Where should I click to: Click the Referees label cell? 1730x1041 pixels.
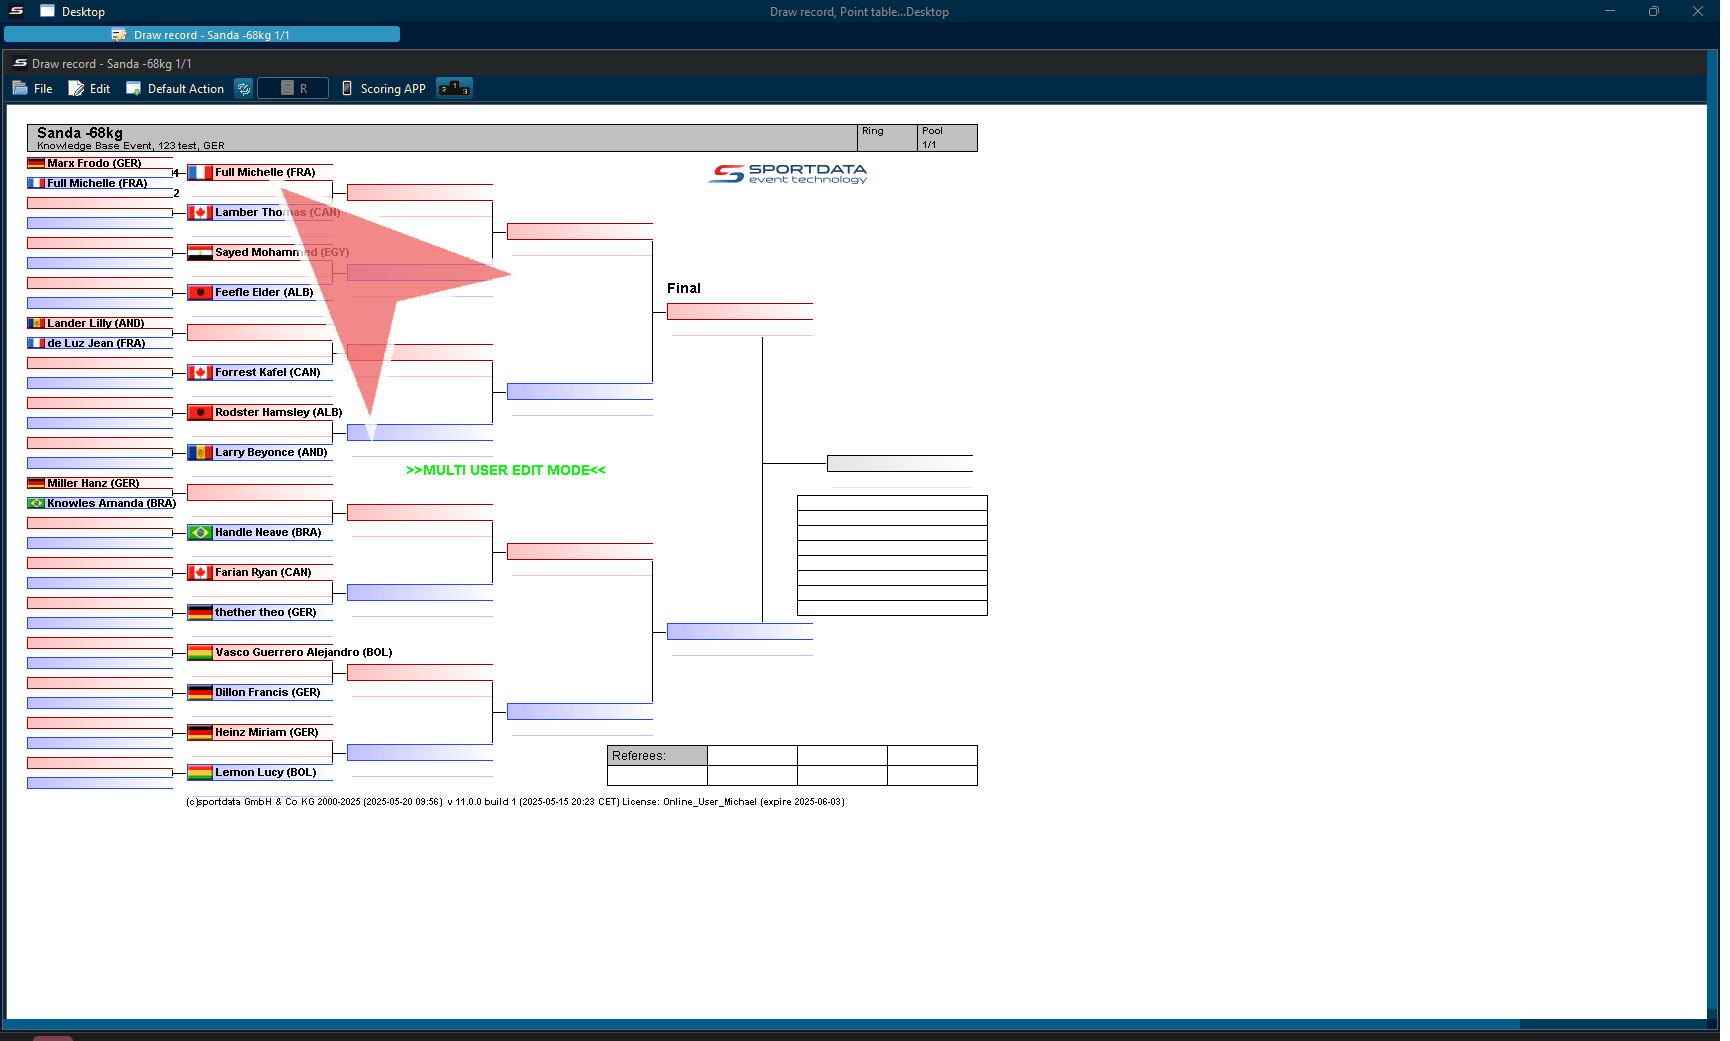click(656, 756)
